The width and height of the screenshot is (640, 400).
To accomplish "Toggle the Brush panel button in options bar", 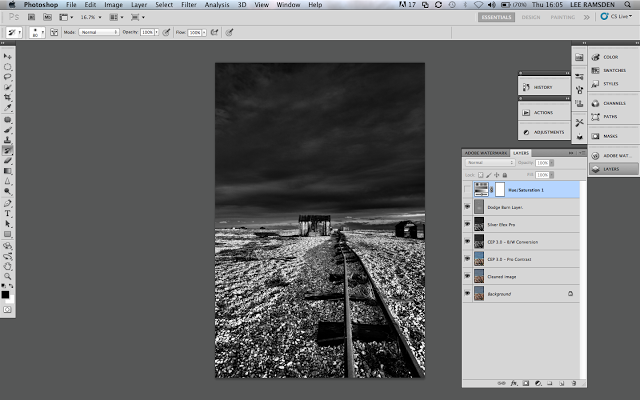I will 54,32.
